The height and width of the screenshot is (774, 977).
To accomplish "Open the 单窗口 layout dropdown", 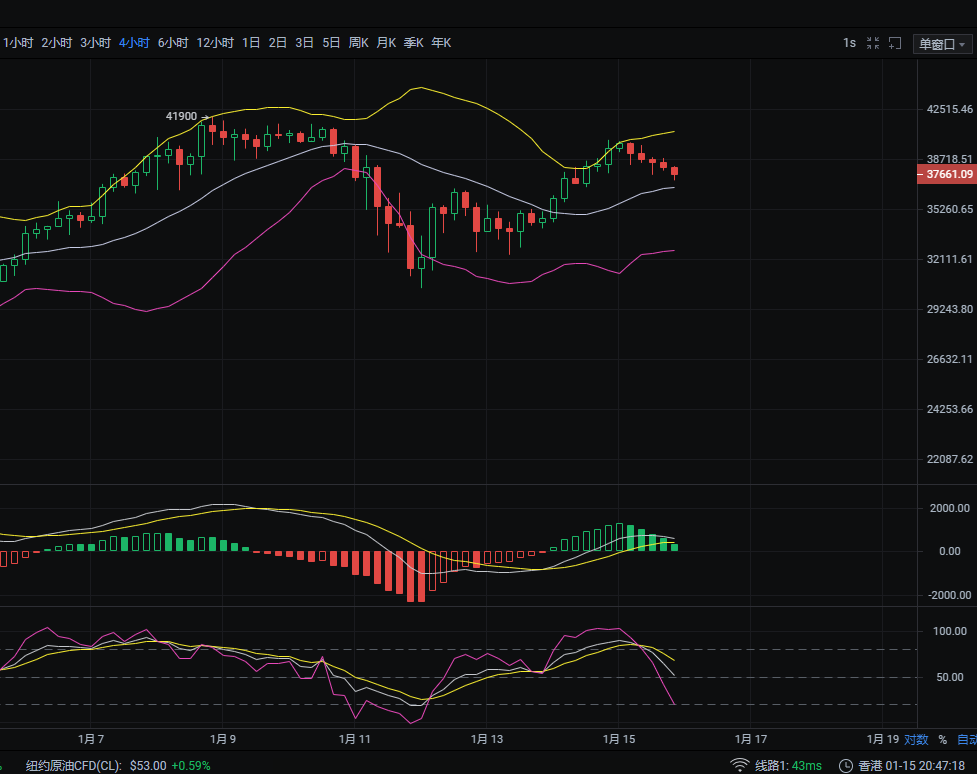I will tap(943, 44).
